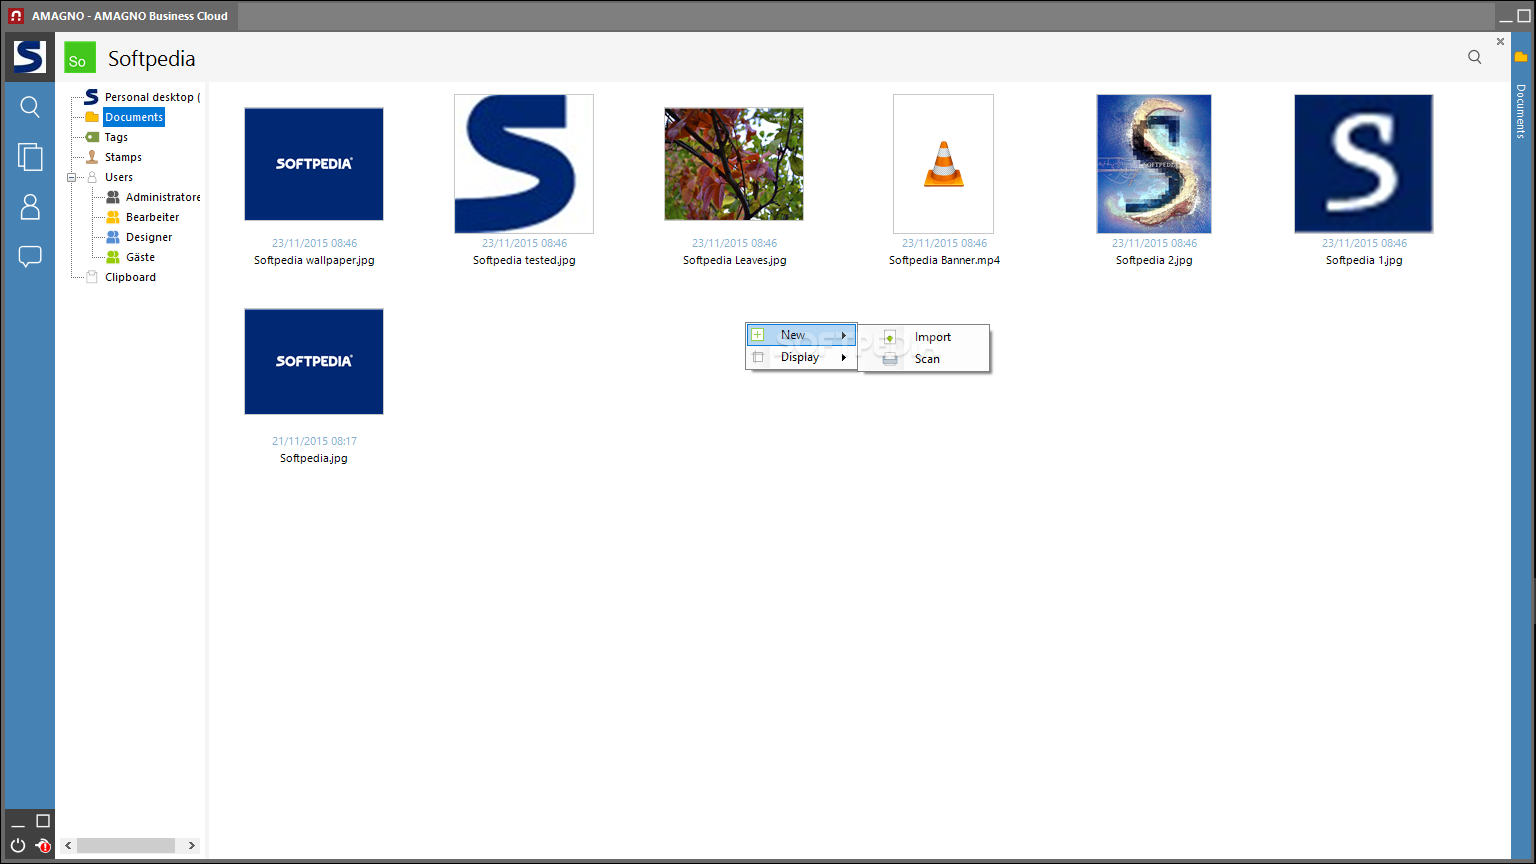Close the panel with the small x button
This screenshot has width=1536, height=864.
tap(1500, 41)
